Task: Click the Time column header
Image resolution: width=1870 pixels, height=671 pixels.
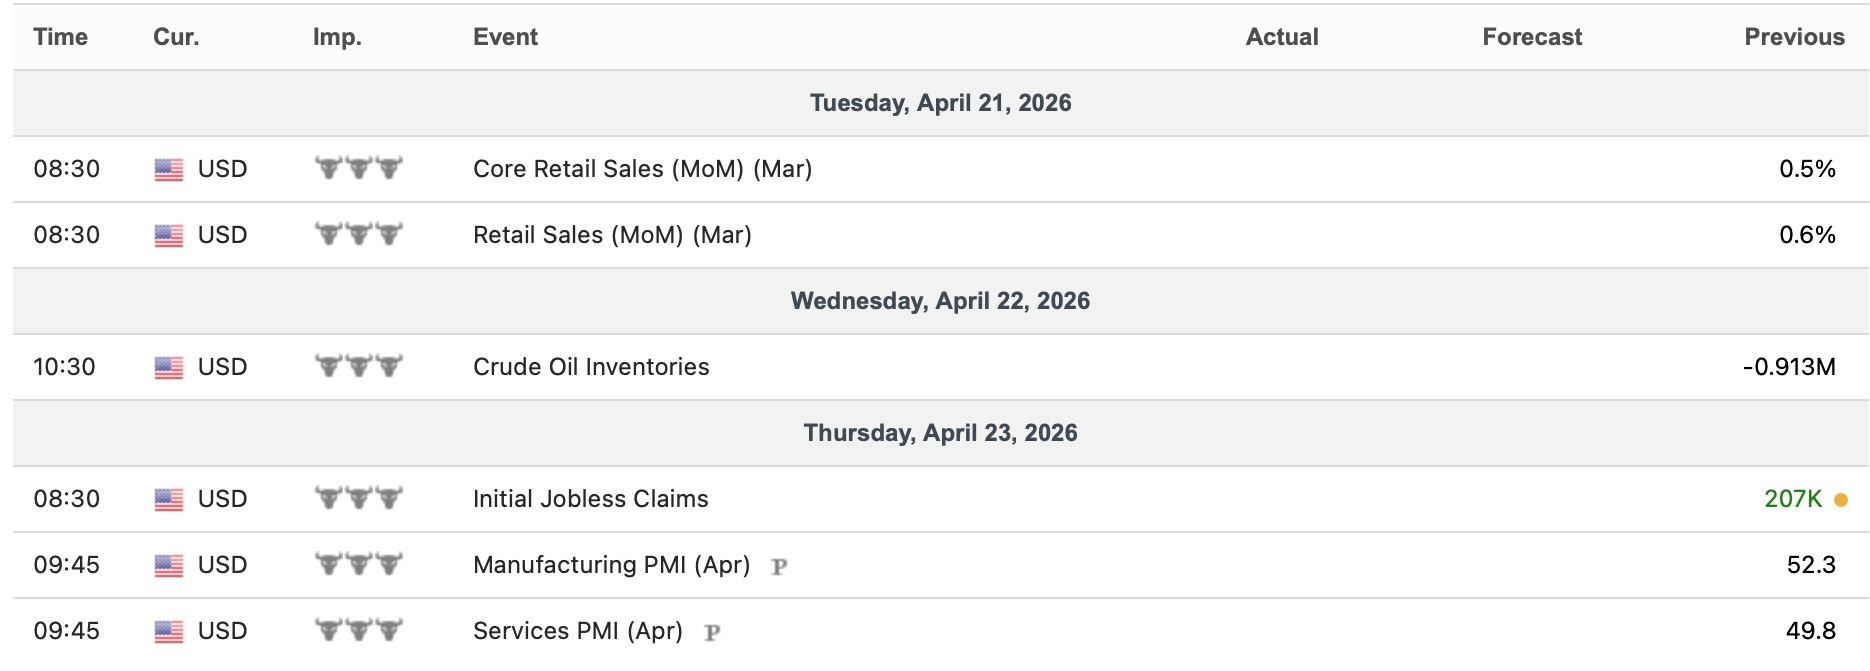Action: pos(60,37)
